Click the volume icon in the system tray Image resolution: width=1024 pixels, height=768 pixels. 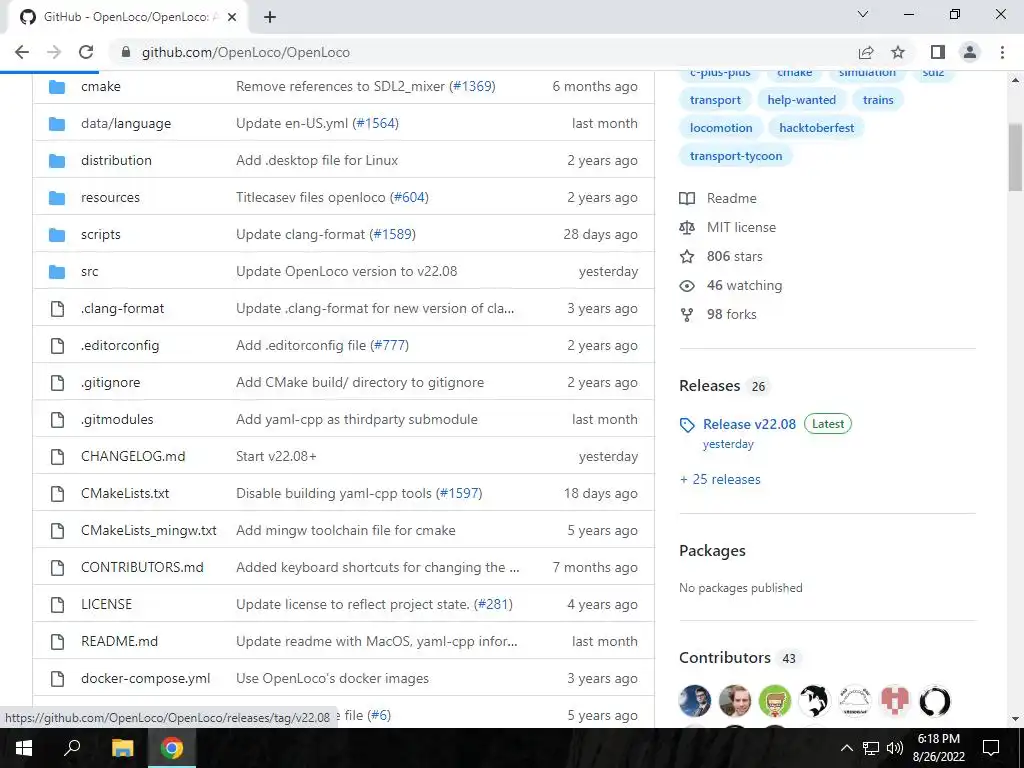(x=894, y=748)
